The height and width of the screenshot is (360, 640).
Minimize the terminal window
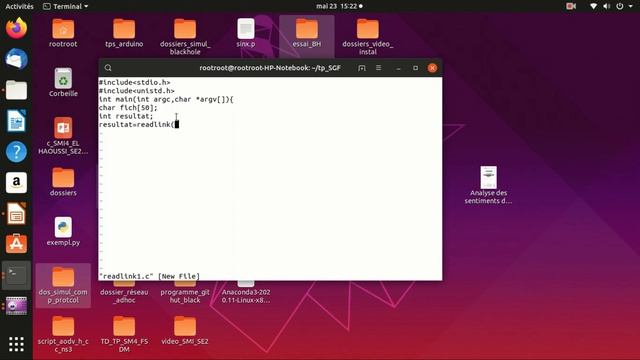398,68
